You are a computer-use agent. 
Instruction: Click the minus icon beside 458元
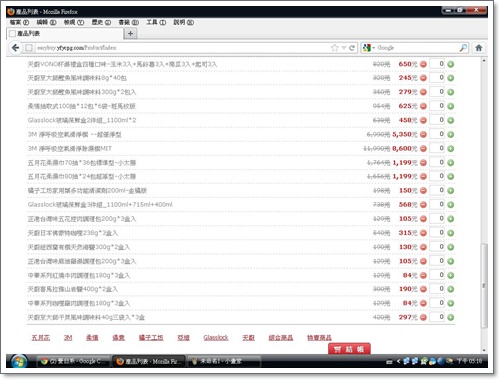coord(423,120)
